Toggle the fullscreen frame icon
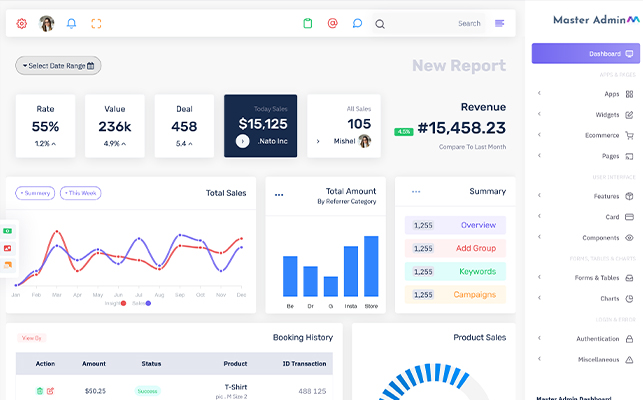The width and height of the screenshot is (643, 400). click(x=96, y=23)
